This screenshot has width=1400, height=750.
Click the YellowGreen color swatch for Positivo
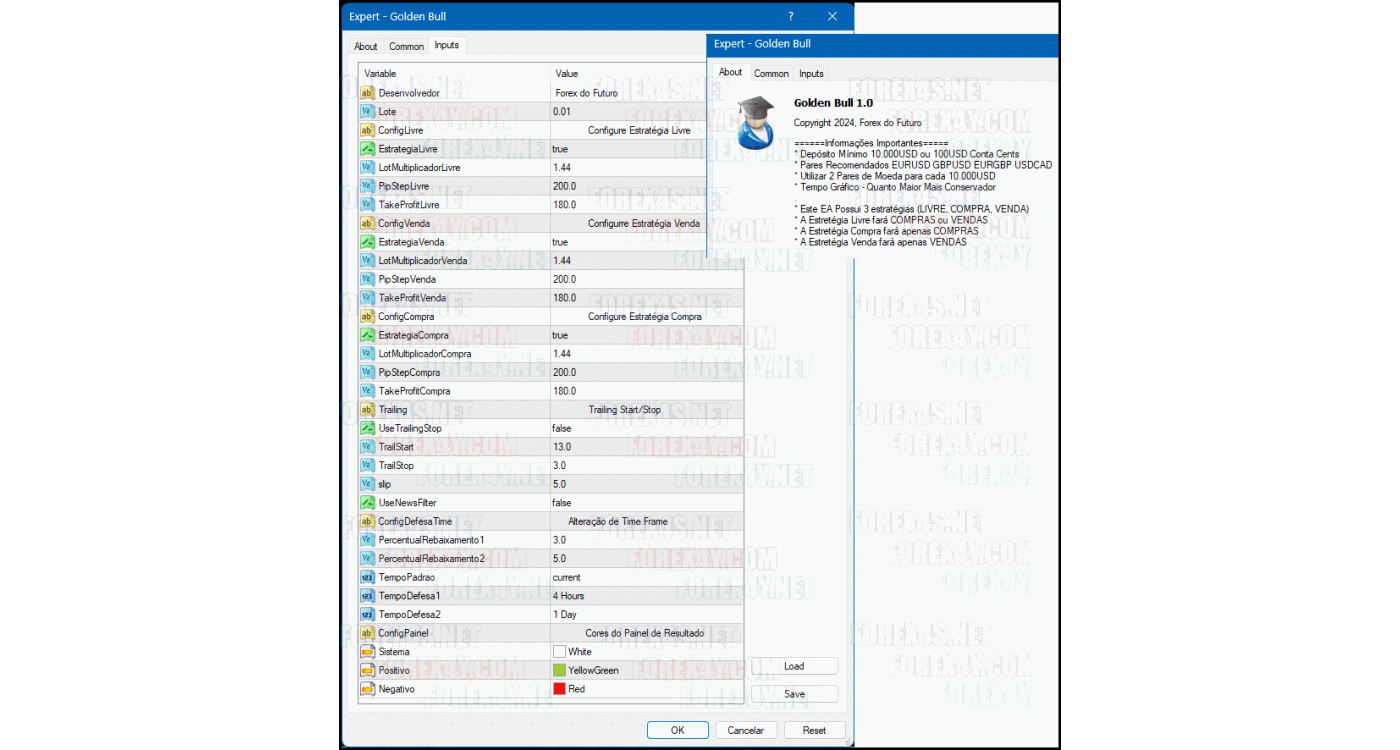click(x=560, y=670)
